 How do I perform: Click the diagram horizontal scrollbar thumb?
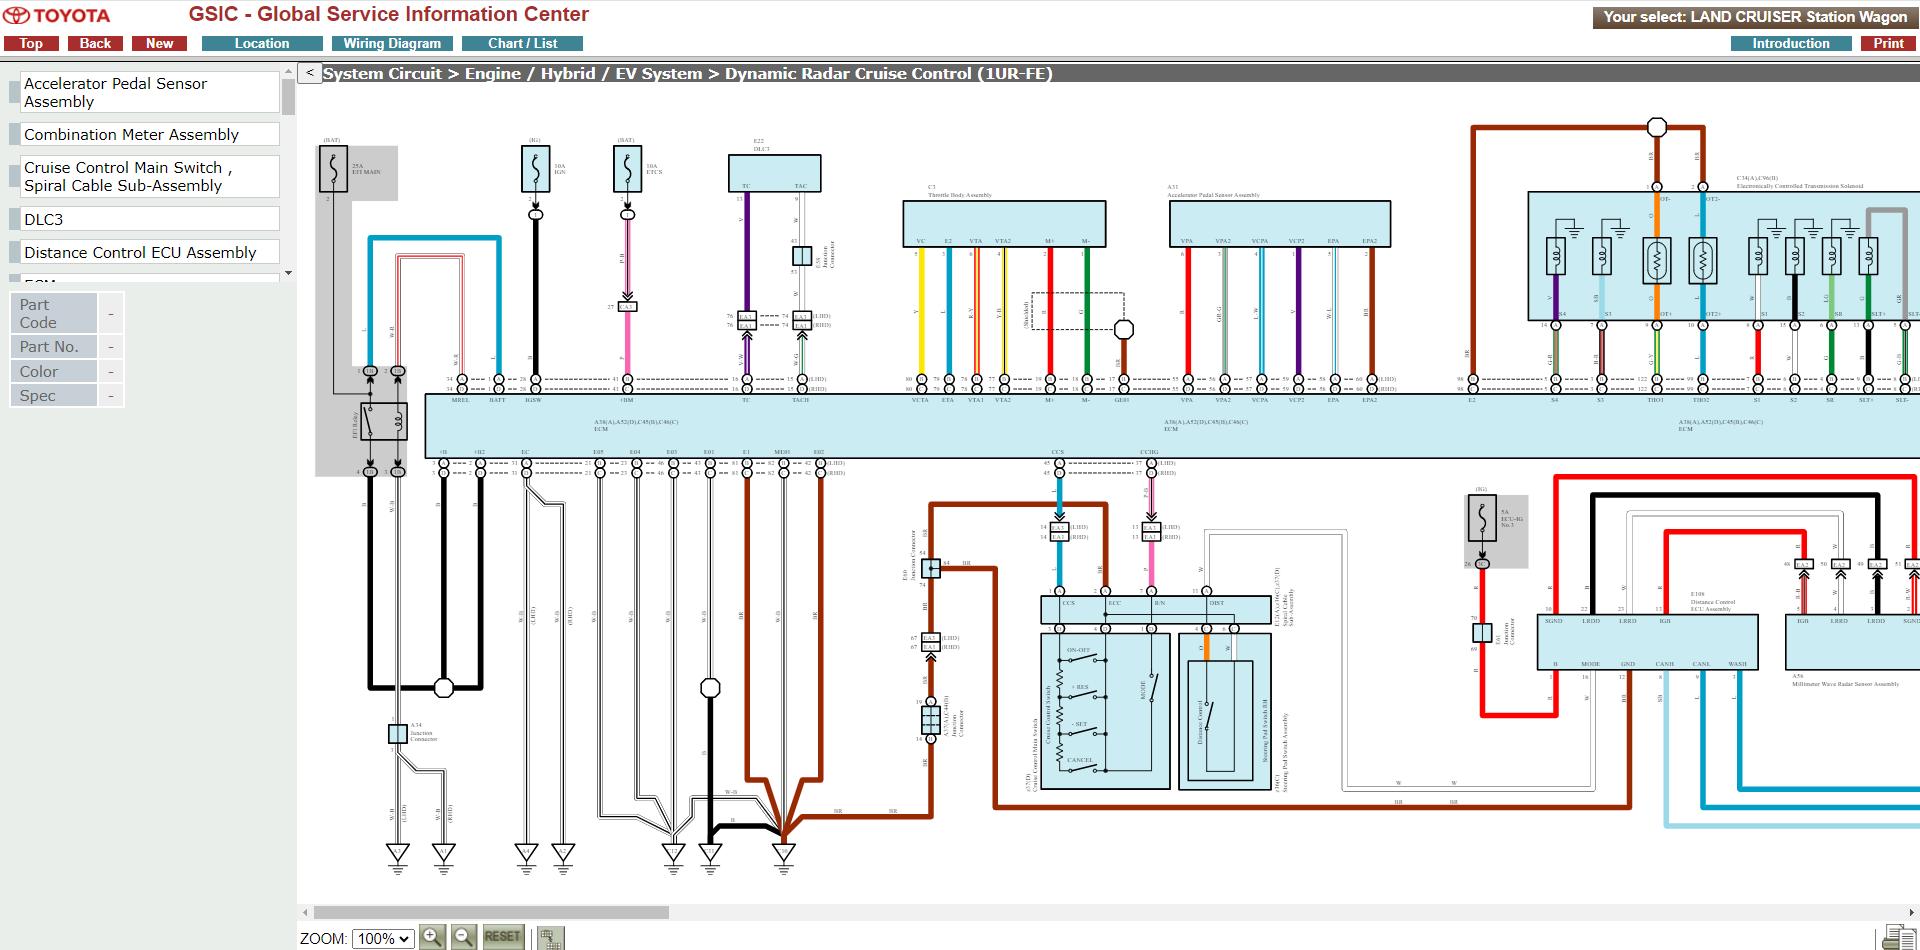[491, 912]
